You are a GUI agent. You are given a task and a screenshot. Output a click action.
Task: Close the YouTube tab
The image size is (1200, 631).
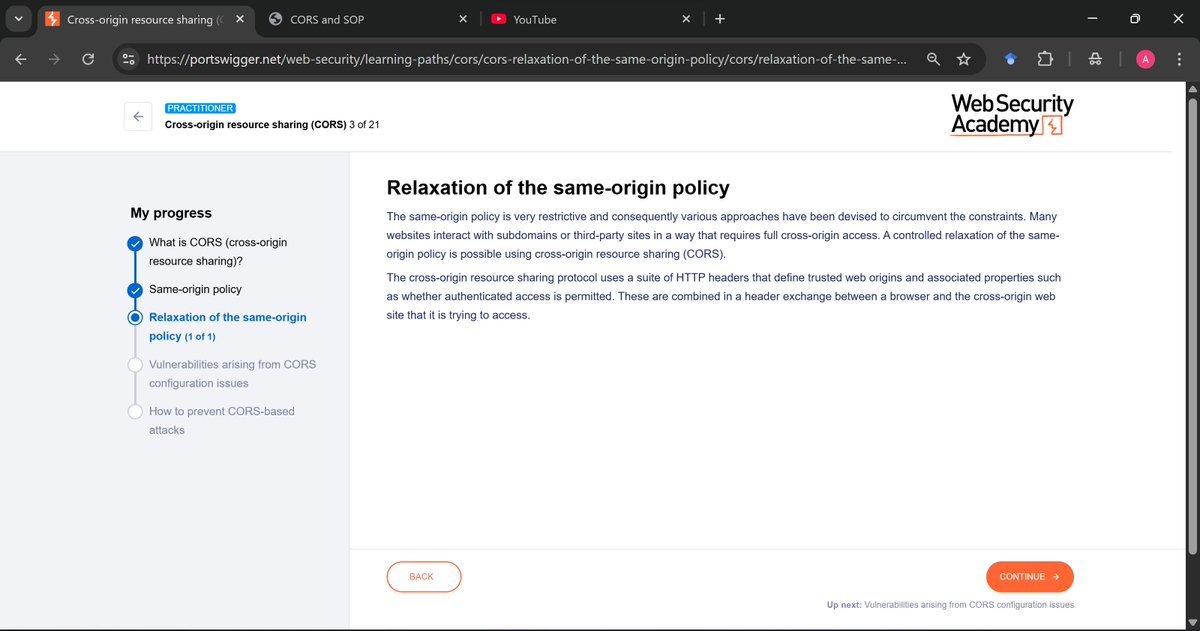(685, 19)
